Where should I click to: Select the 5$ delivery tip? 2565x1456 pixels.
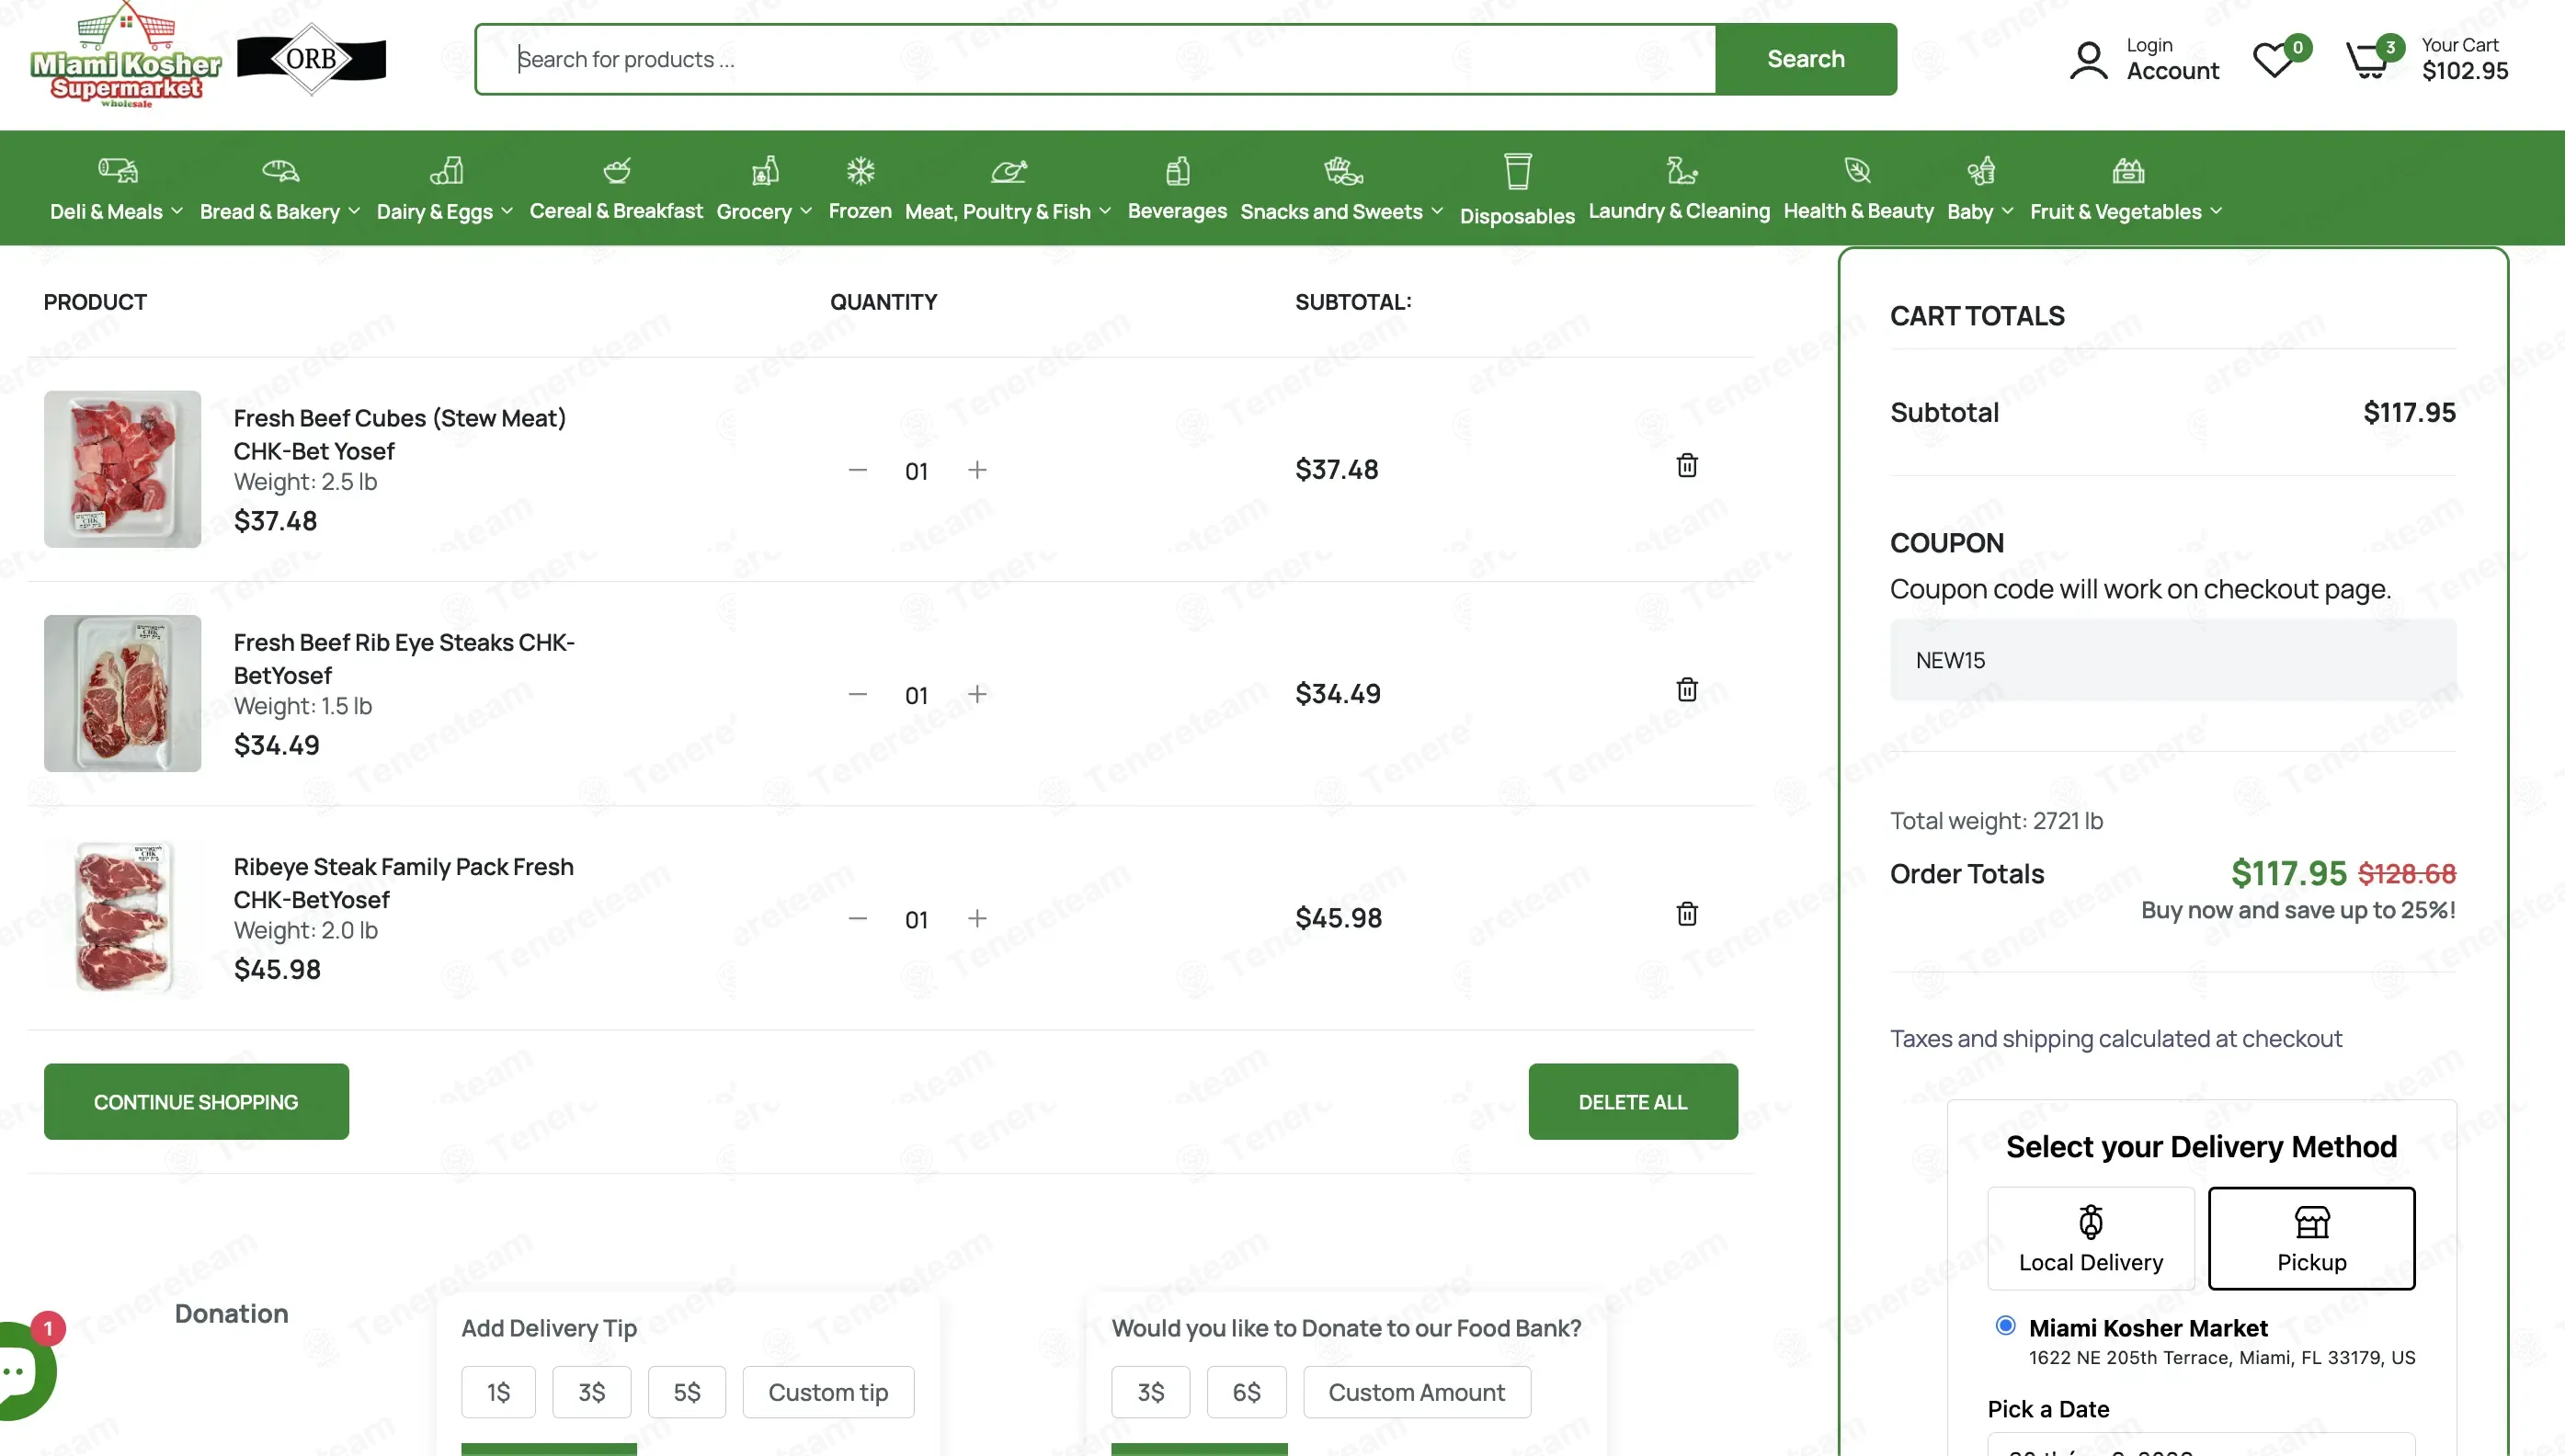pyautogui.click(x=687, y=1392)
